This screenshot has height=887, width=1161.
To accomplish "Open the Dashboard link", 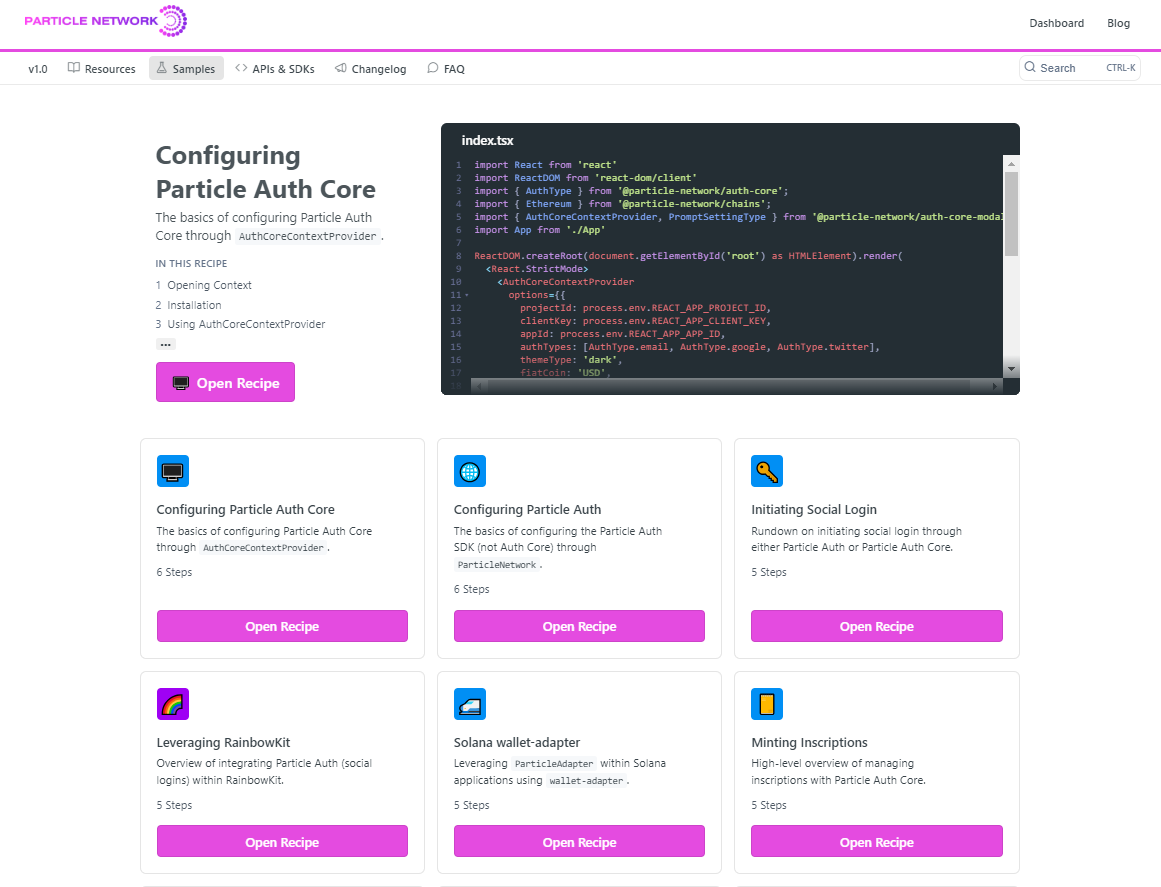I will click(1056, 23).
